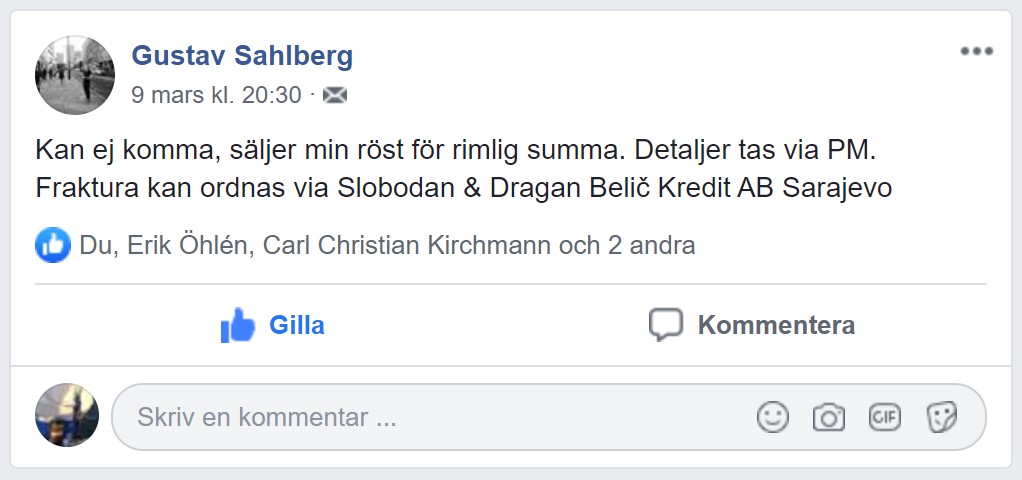Screen dimensions: 1022x480
Task: Click the post timestamp 9 mars kl. 20:30
Action: (216, 95)
